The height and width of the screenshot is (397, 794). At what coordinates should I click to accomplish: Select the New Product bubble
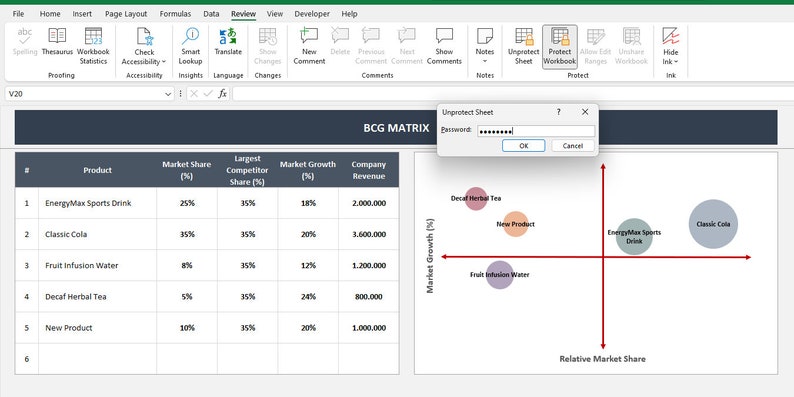pyautogui.click(x=515, y=224)
